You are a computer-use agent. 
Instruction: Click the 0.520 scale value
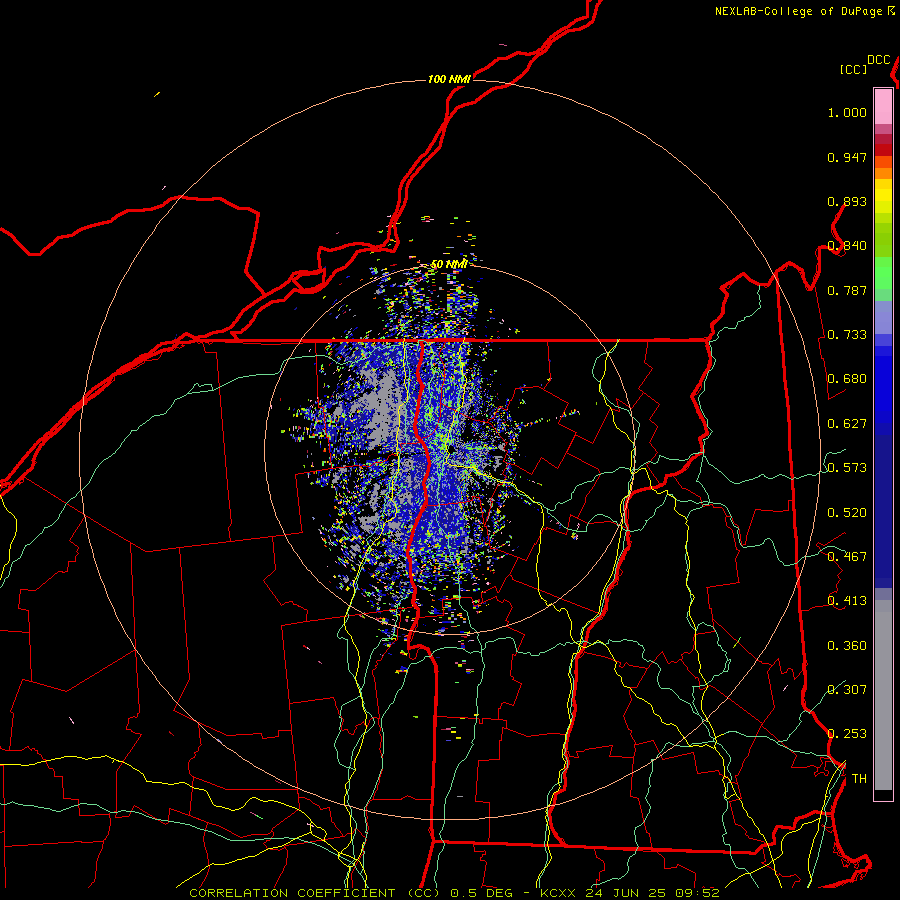pyautogui.click(x=847, y=513)
